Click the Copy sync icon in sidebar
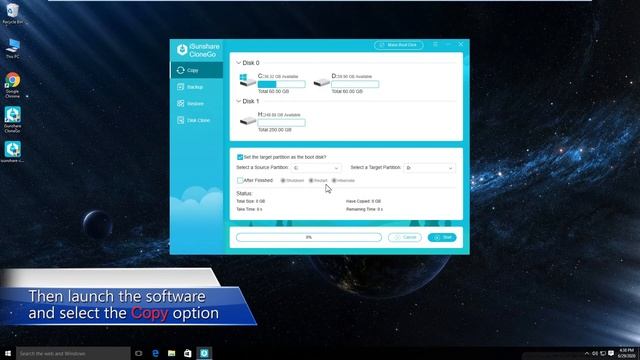 pyautogui.click(x=181, y=70)
